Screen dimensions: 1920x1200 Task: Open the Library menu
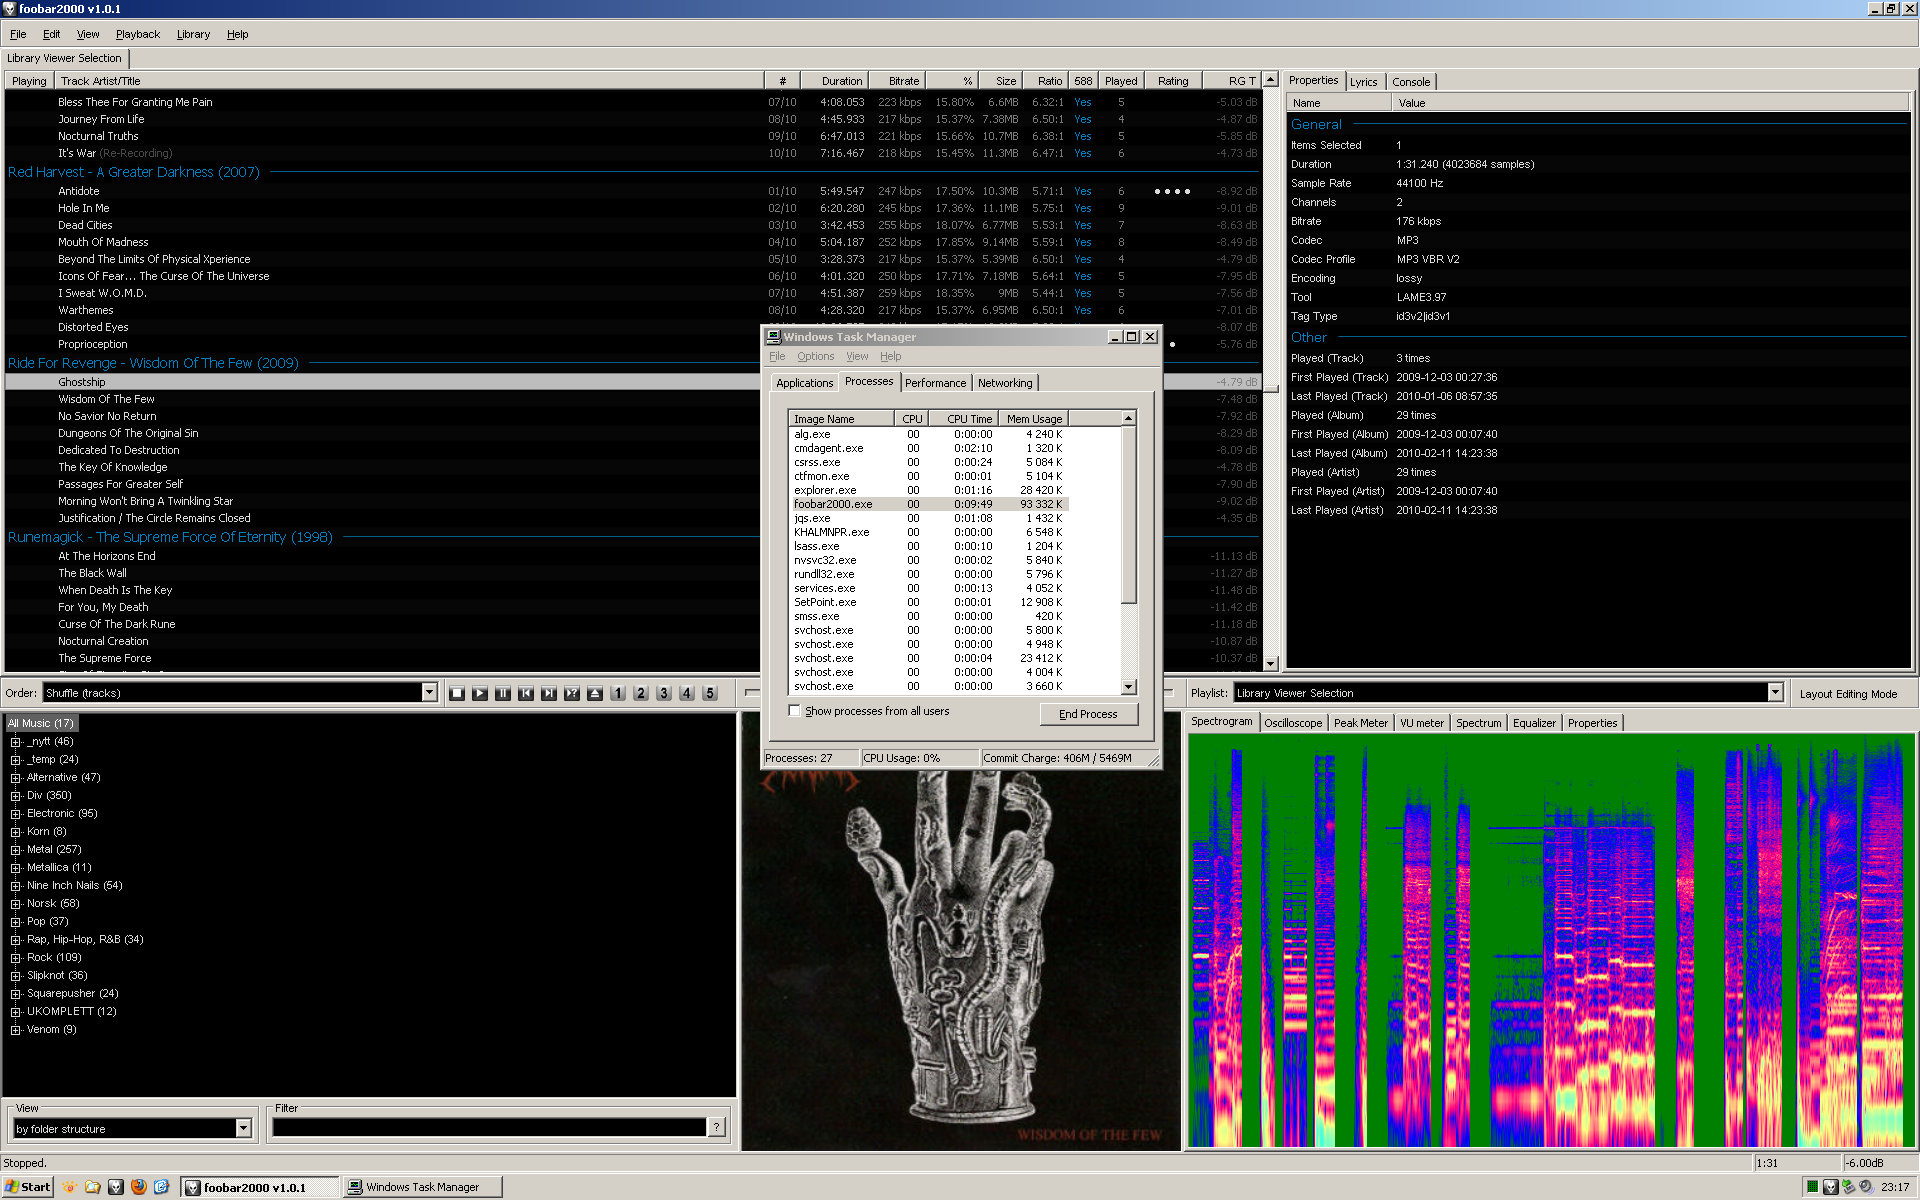pyautogui.click(x=193, y=34)
